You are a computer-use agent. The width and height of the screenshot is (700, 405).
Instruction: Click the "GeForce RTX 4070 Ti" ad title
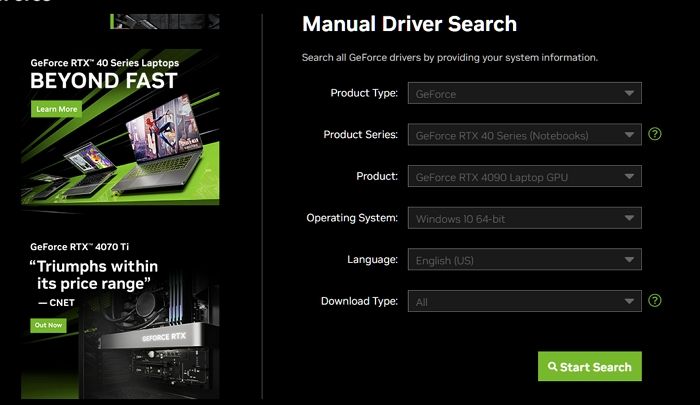pyautogui.click(x=79, y=246)
